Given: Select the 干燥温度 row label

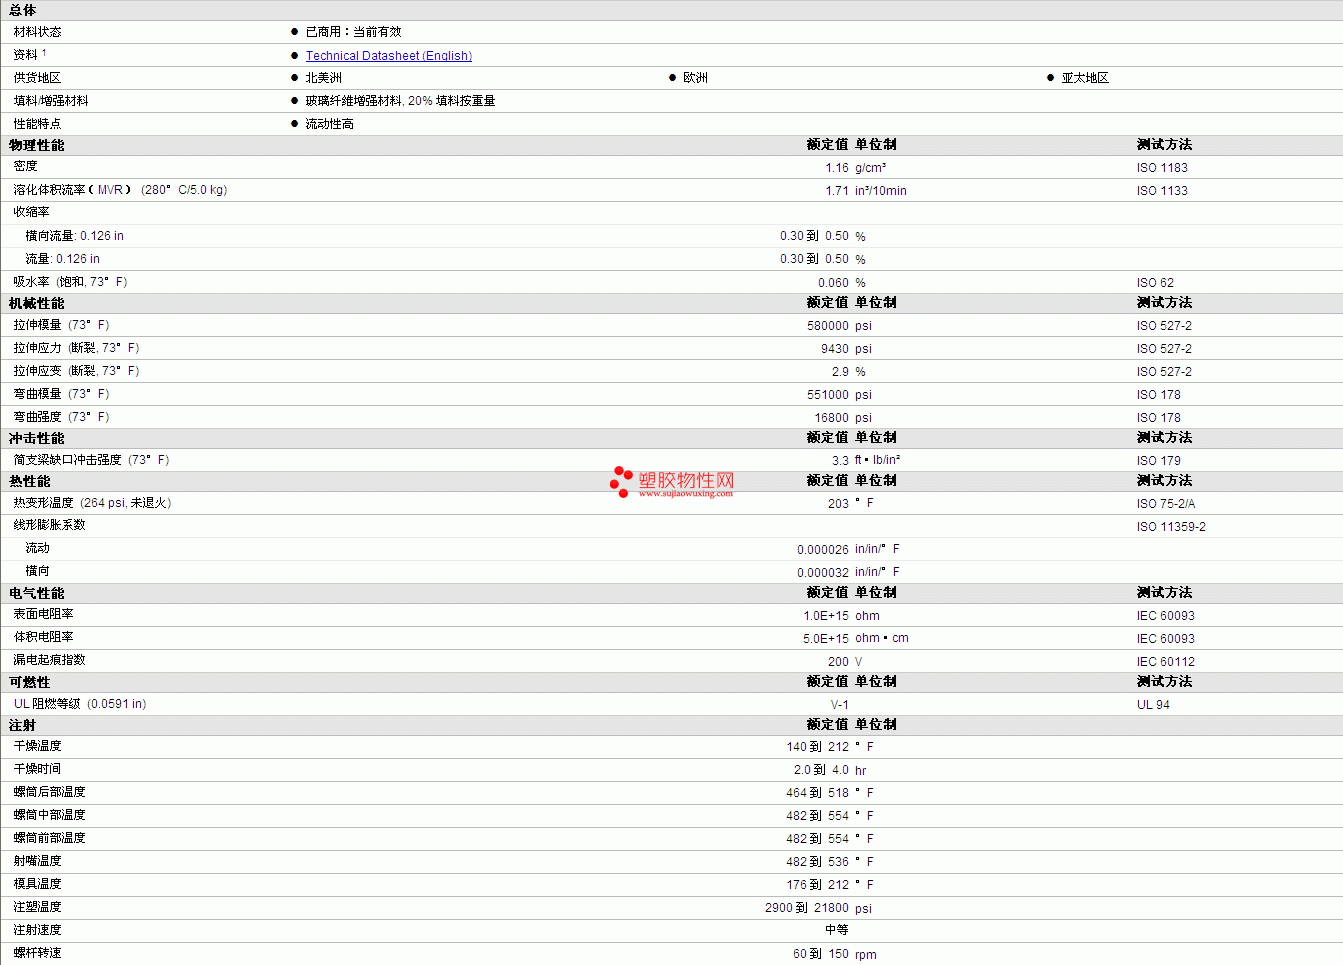Looking at the screenshot, I should [x=37, y=746].
